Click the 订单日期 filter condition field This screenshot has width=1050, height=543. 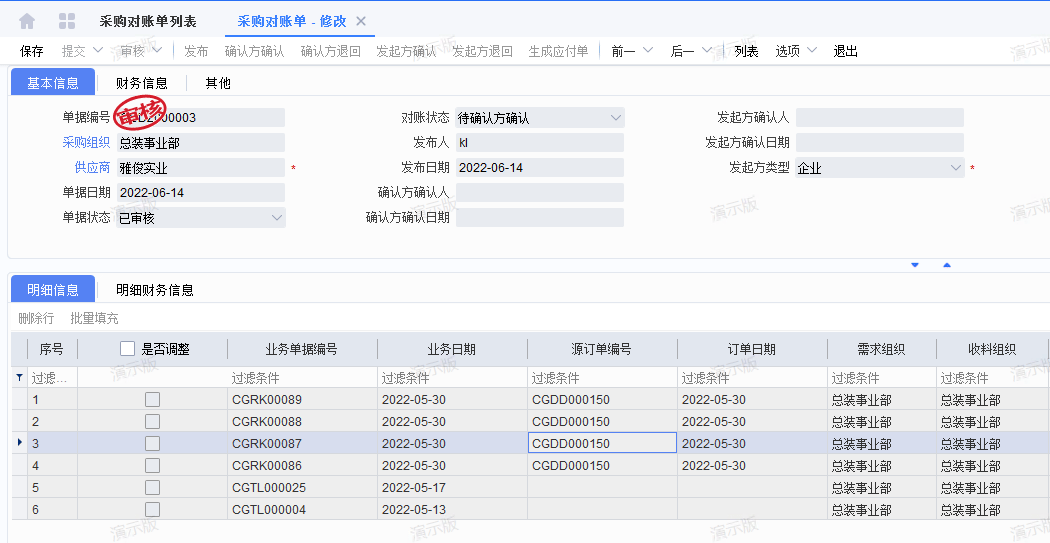point(752,378)
